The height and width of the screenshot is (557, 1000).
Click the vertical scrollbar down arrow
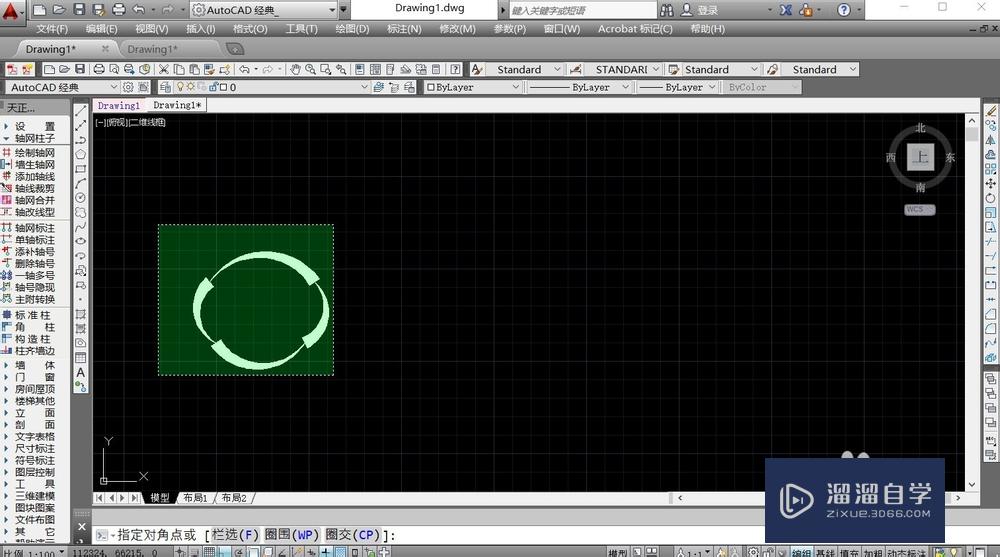(x=971, y=484)
